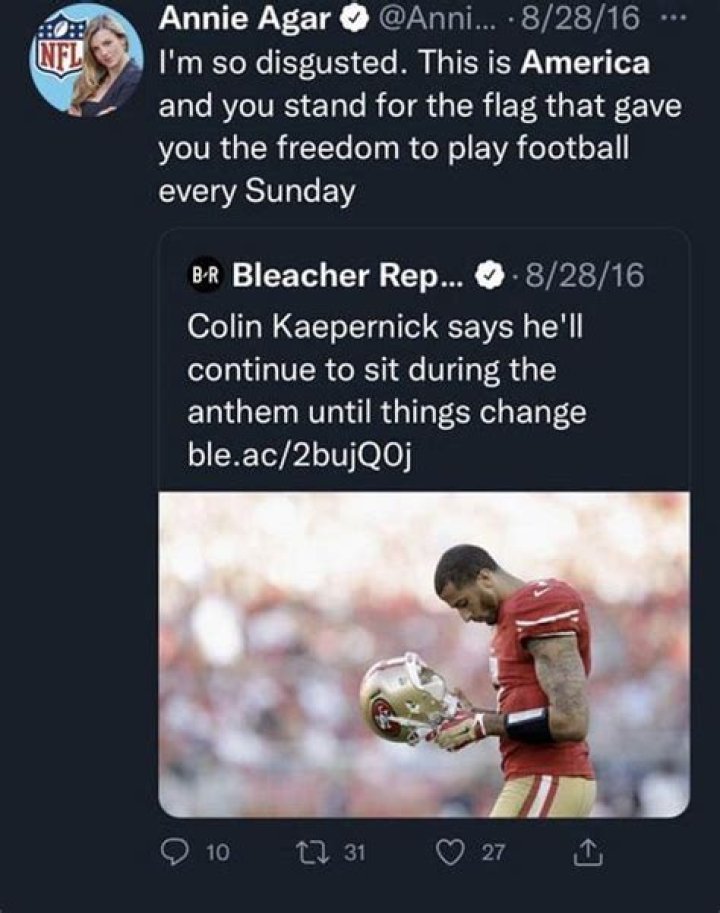Open Annie Agar's profile picture
The width and height of the screenshot is (720, 913).
coord(85,59)
